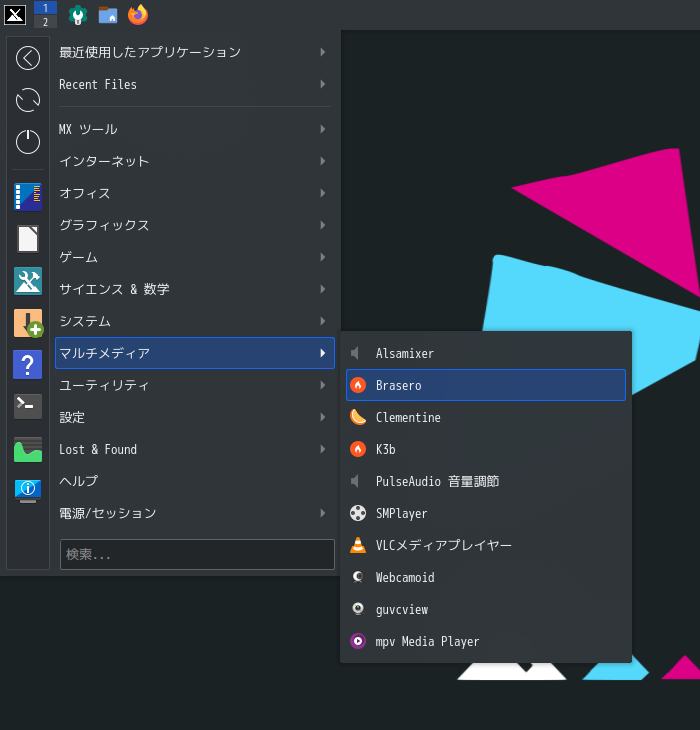Viewport: 700px width, 730px height.
Task: Click the 検索 search field
Action: [x=197, y=554]
